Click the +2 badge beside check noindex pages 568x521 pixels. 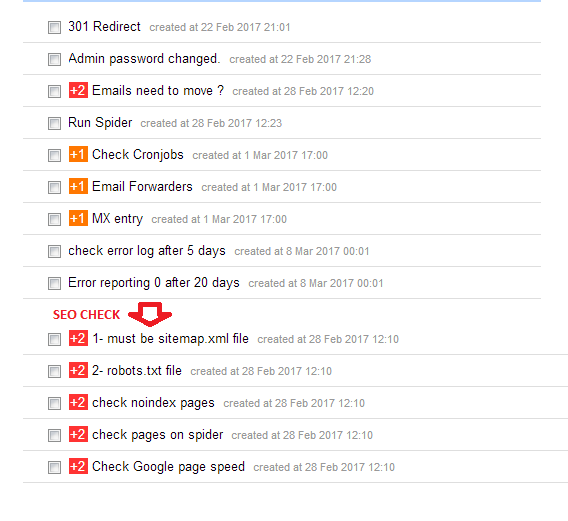point(78,402)
